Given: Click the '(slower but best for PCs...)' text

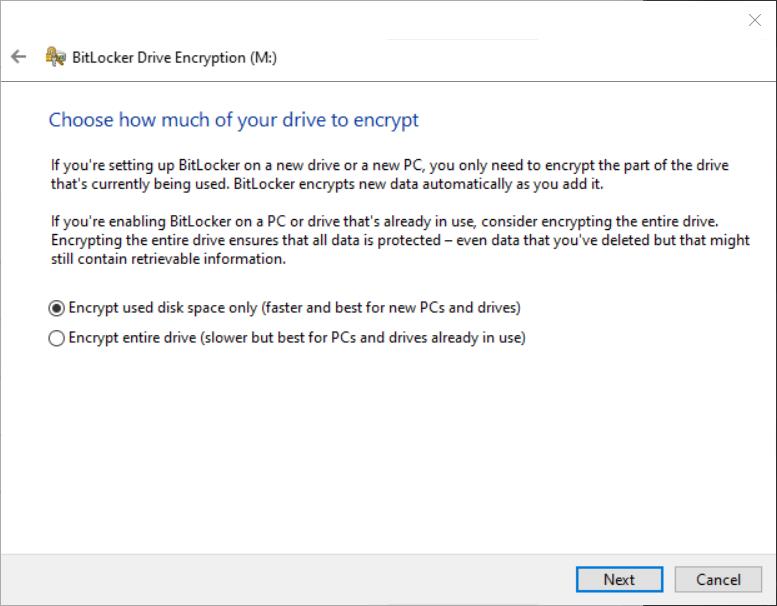Looking at the screenshot, I should (x=363, y=338).
